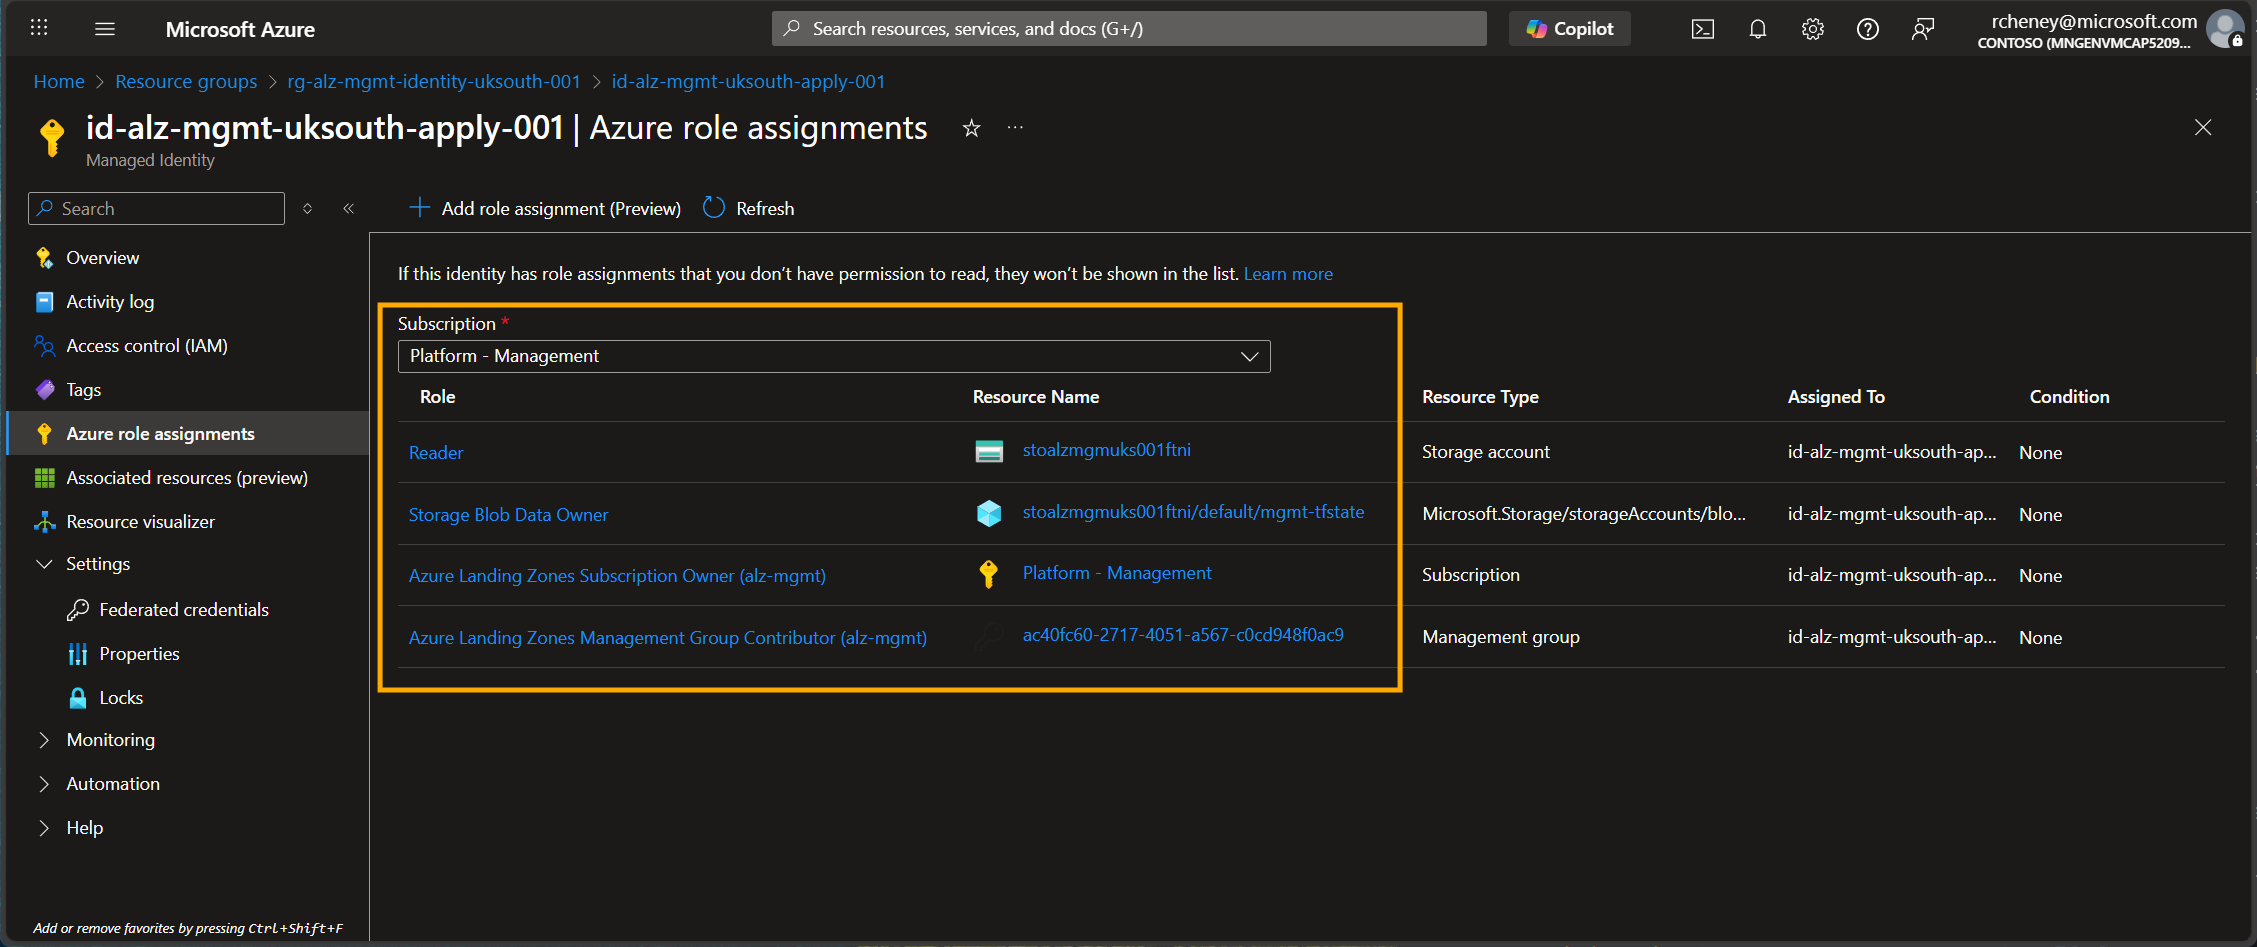Open the settings gear icon

tap(1812, 29)
